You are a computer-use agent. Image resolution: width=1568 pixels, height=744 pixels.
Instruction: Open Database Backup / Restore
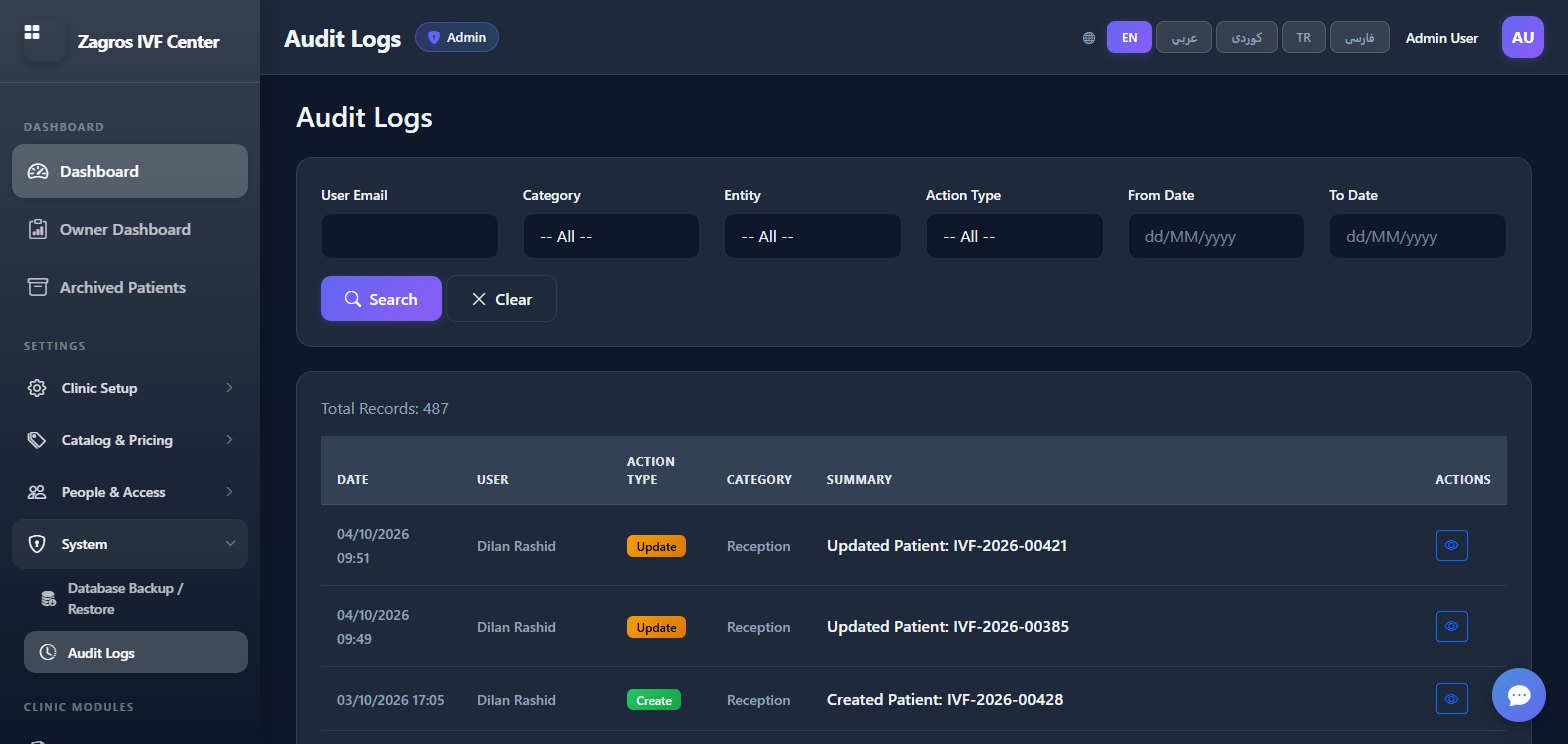coord(136,599)
